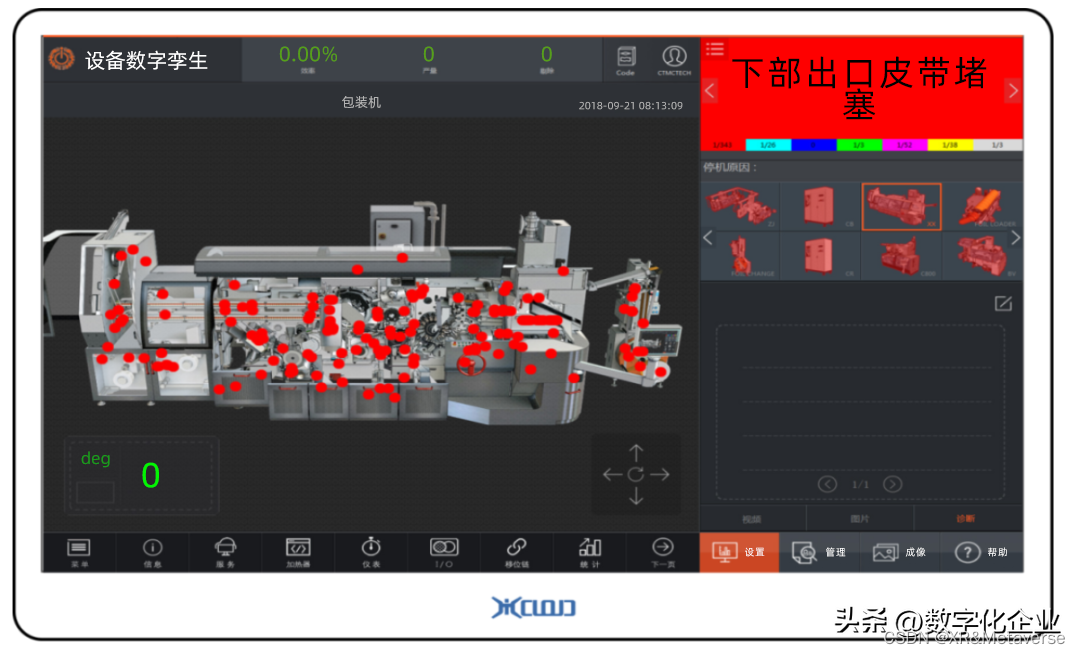
Task: Click the I/O icon
Action: (x=444, y=551)
